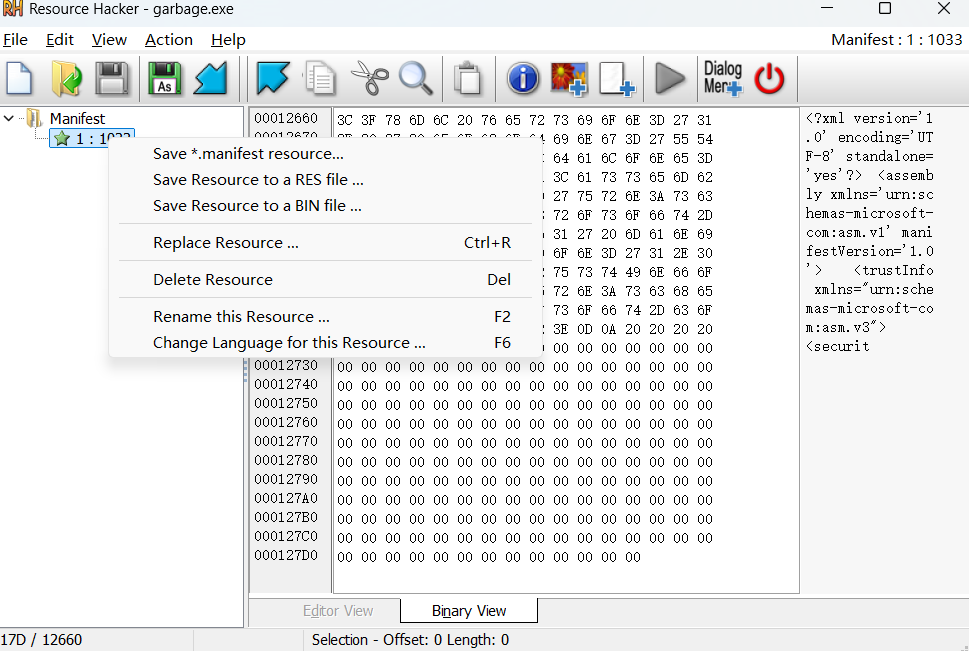Switch to the Editor View tab
This screenshot has height=651, width=969.
338,611
